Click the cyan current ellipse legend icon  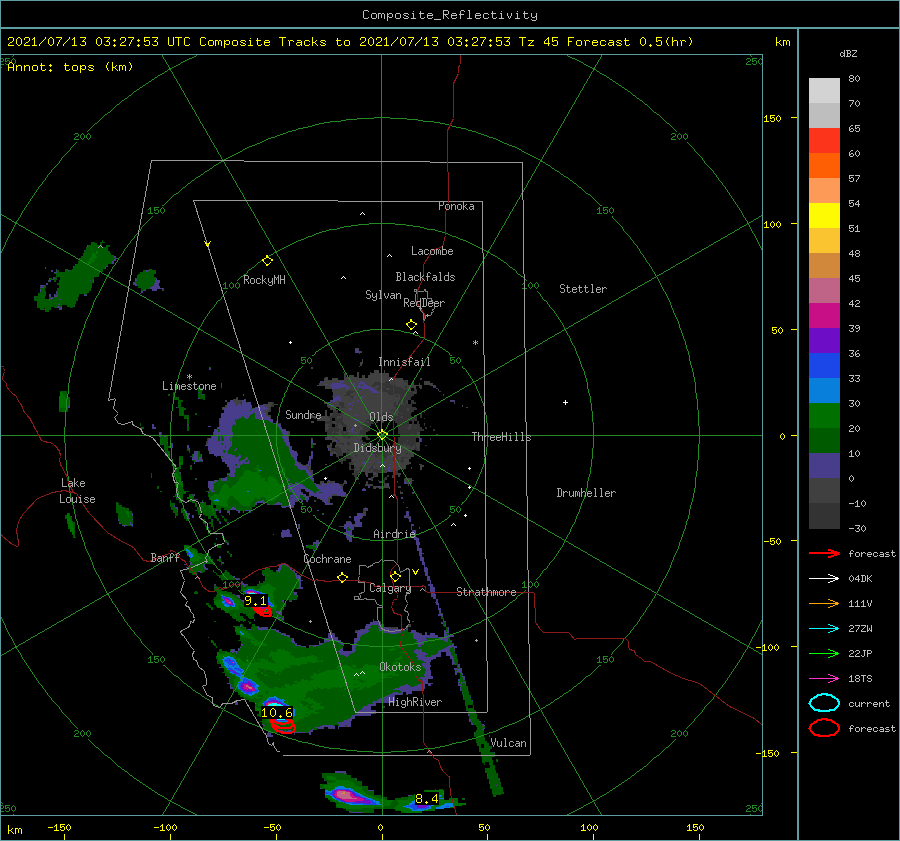point(824,703)
